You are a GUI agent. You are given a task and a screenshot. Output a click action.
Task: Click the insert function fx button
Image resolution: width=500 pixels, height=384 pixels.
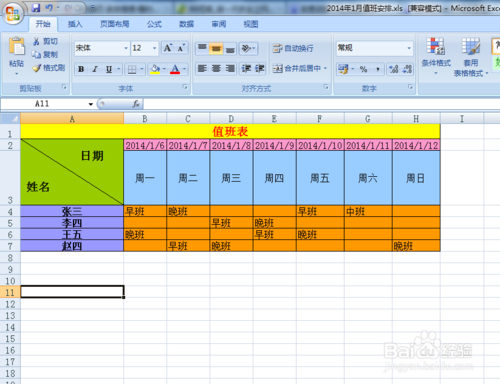136,104
